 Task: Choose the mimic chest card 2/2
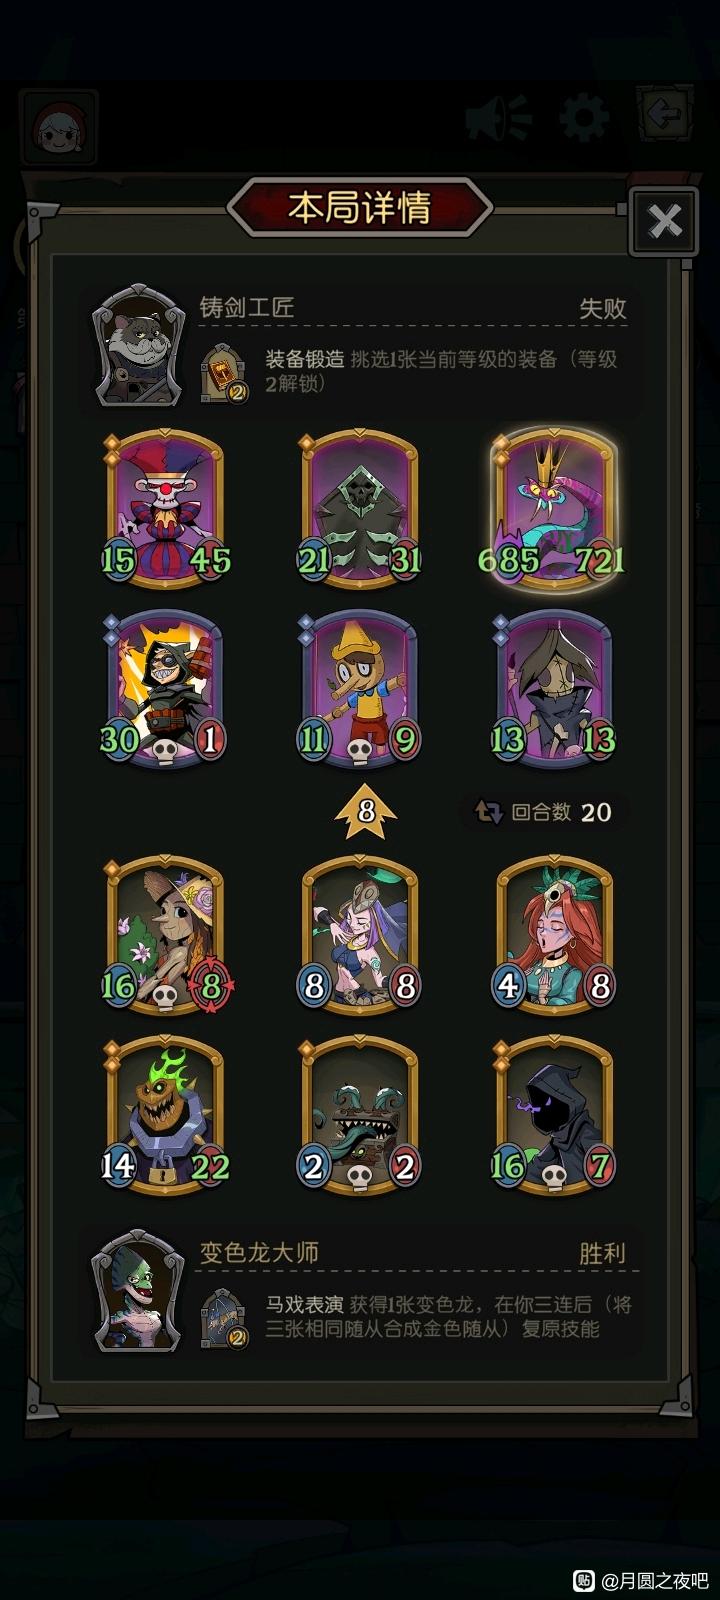coord(360,1115)
